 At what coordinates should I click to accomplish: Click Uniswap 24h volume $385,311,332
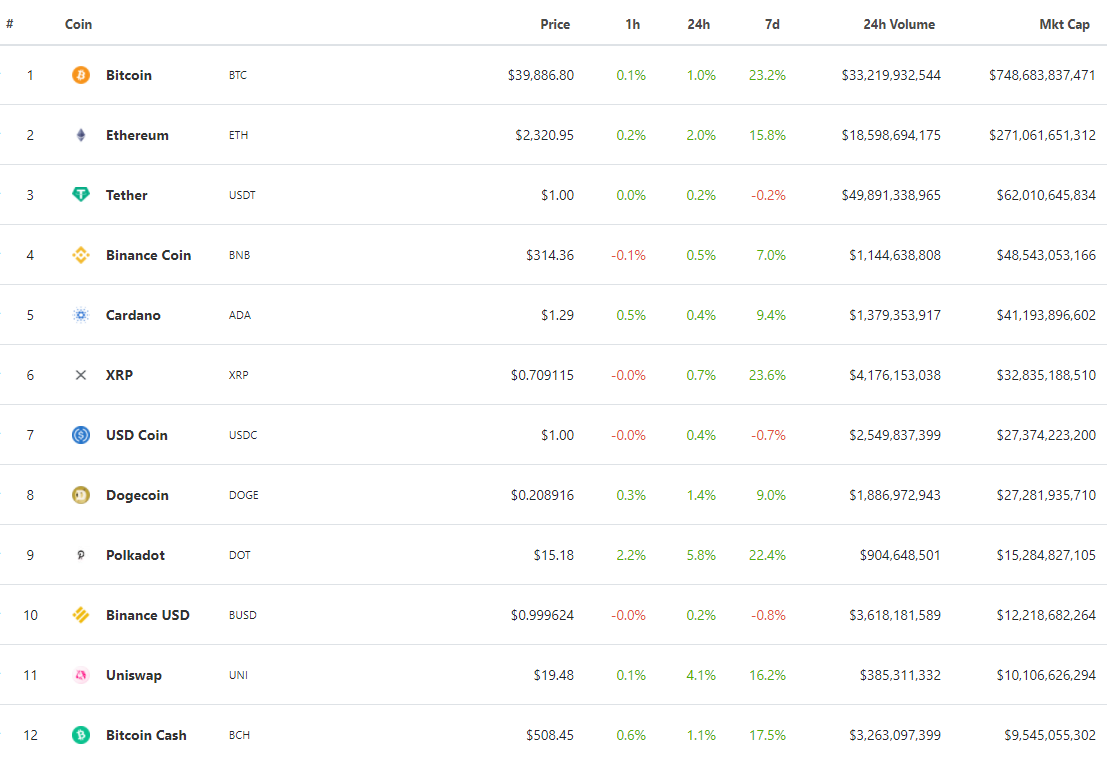point(900,675)
